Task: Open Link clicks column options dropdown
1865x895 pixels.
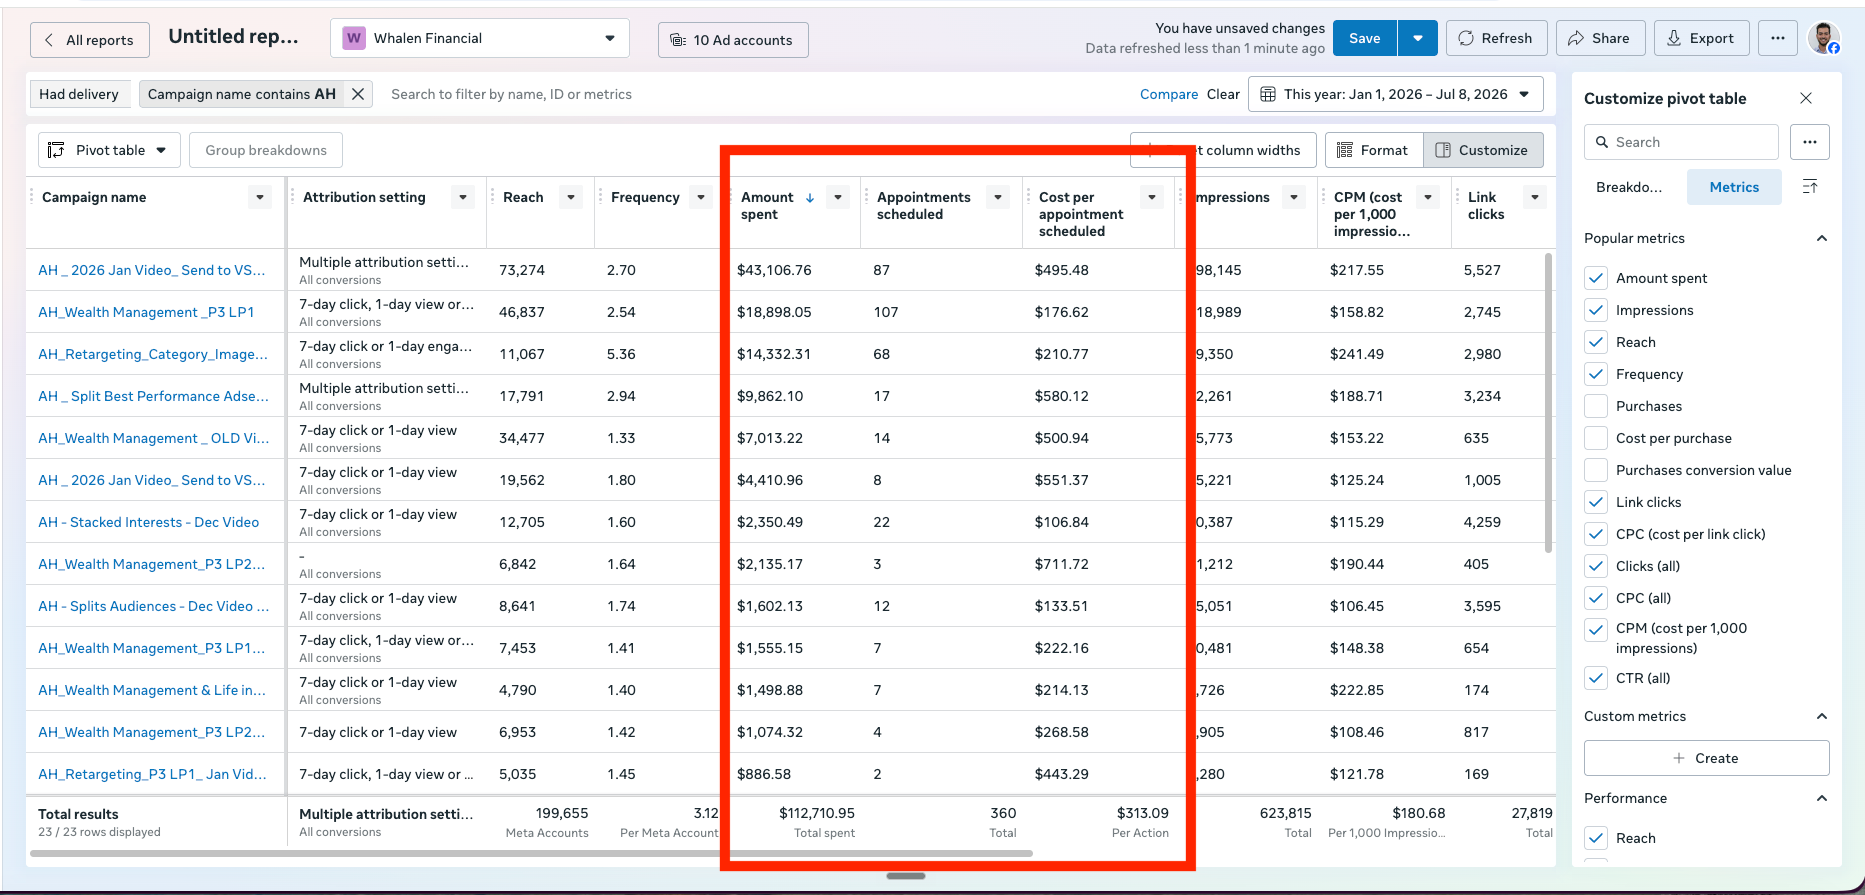Action: [x=1534, y=197]
